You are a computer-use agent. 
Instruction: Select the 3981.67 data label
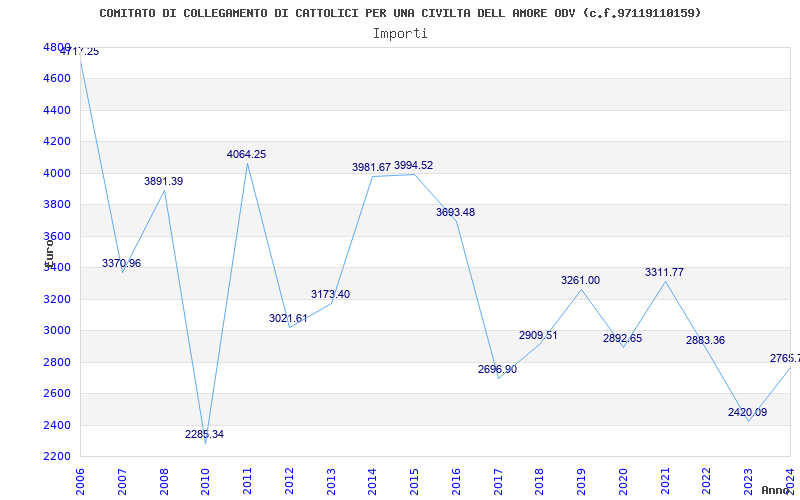371,167
